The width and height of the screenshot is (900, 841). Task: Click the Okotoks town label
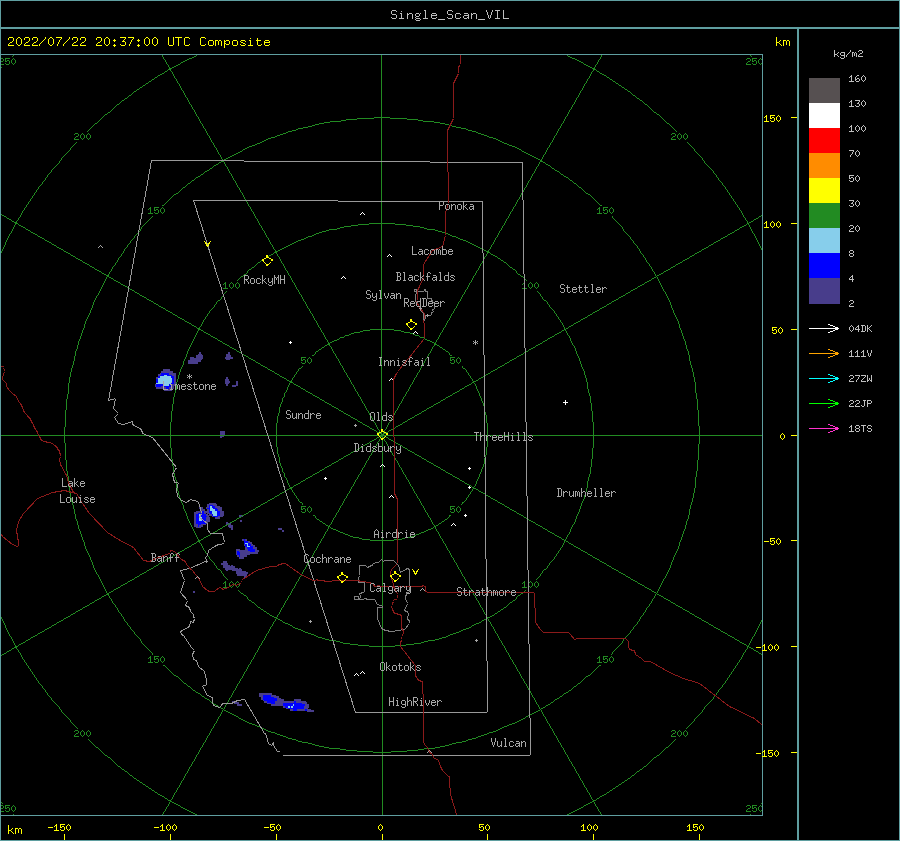[x=400, y=667]
